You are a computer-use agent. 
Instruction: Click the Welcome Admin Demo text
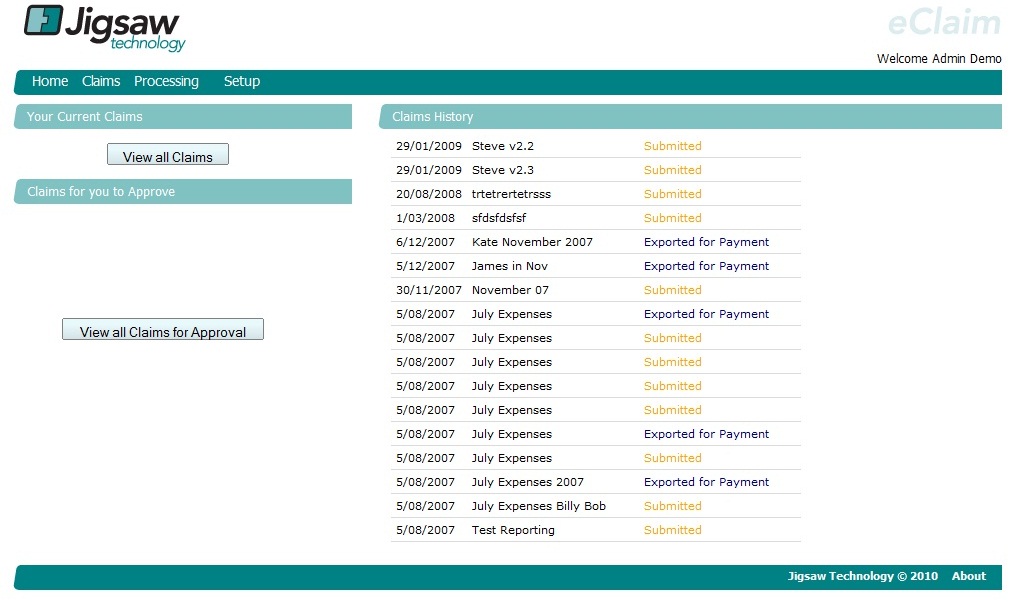pos(938,58)
